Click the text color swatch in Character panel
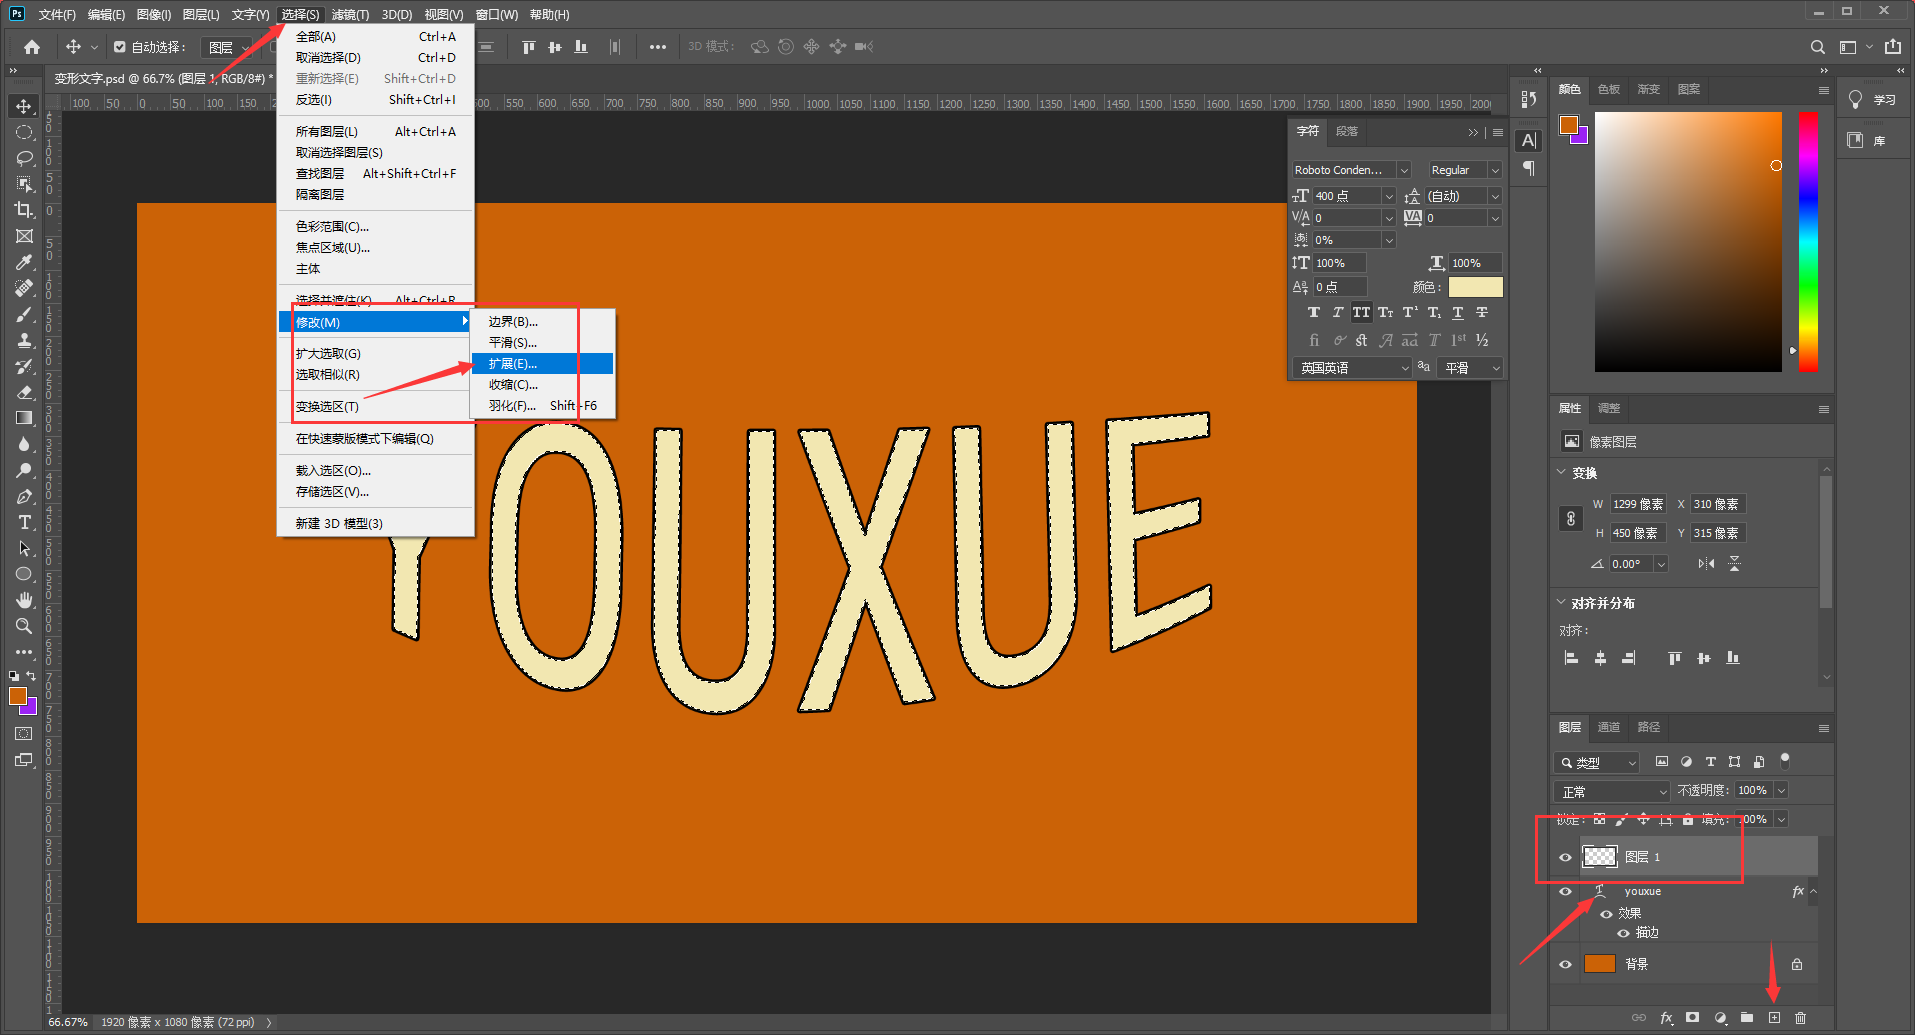 [x=1475, y=287]
